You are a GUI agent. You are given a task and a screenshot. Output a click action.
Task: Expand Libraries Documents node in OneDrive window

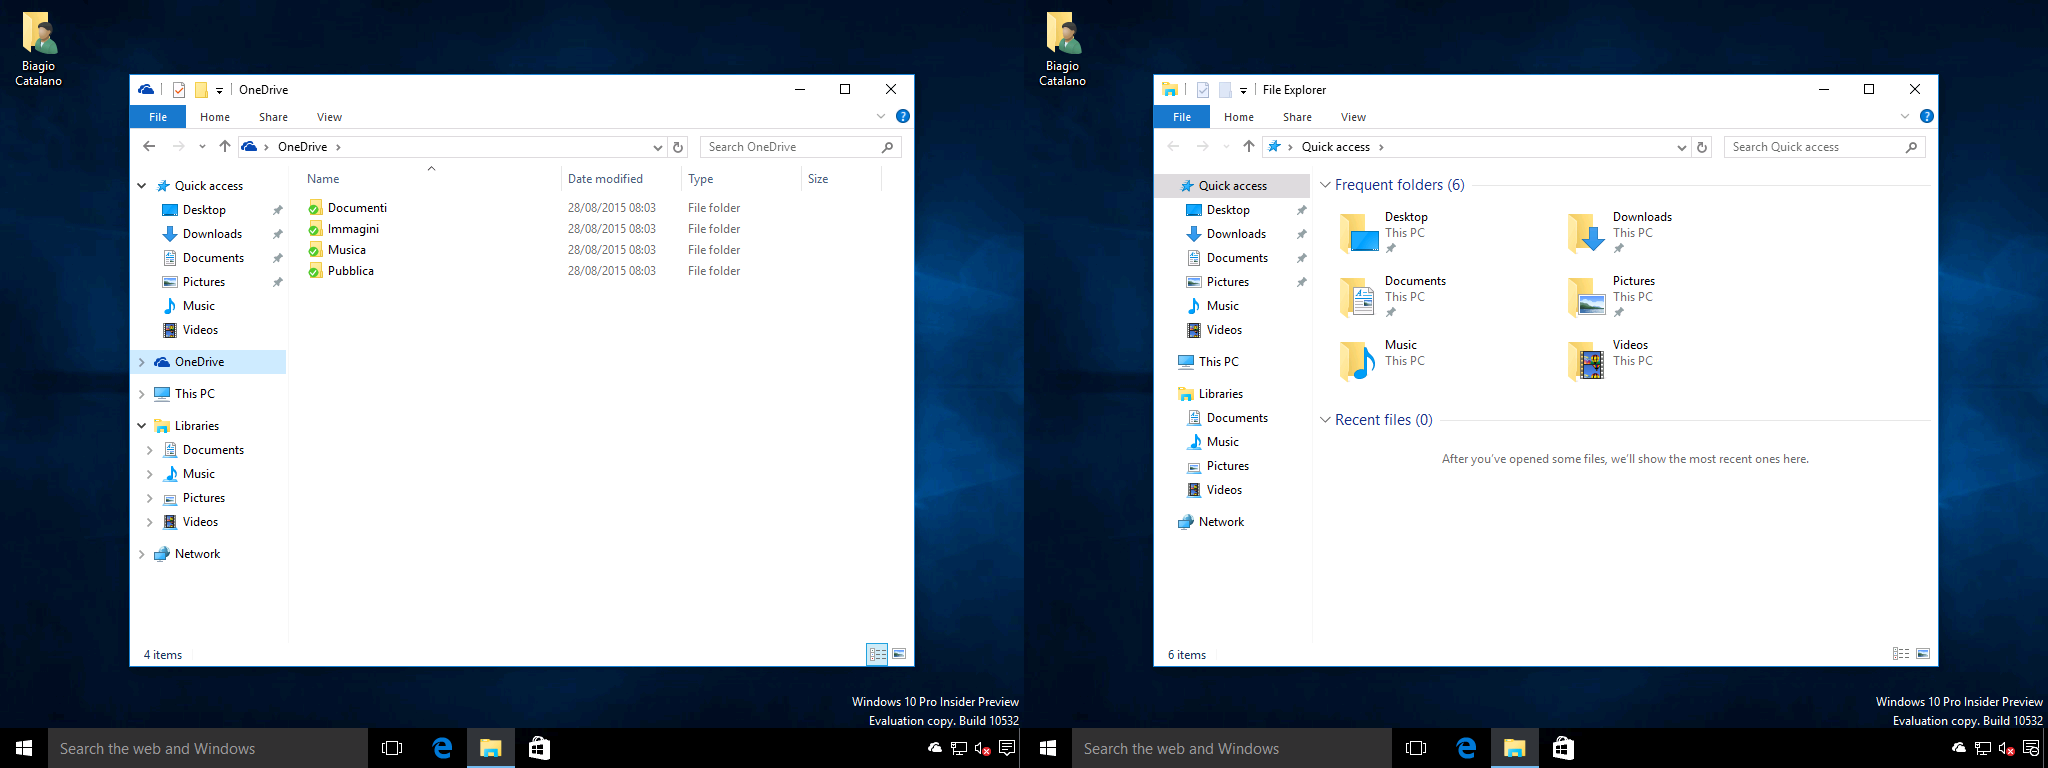(150, 450)
